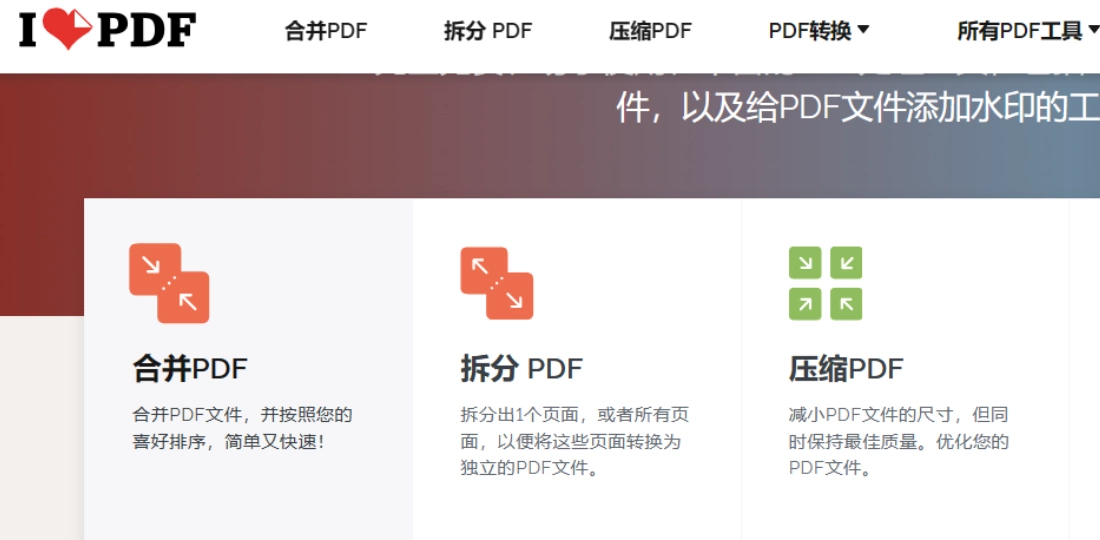
Task: Select the 压缩PDF card title
Action: 846,369
